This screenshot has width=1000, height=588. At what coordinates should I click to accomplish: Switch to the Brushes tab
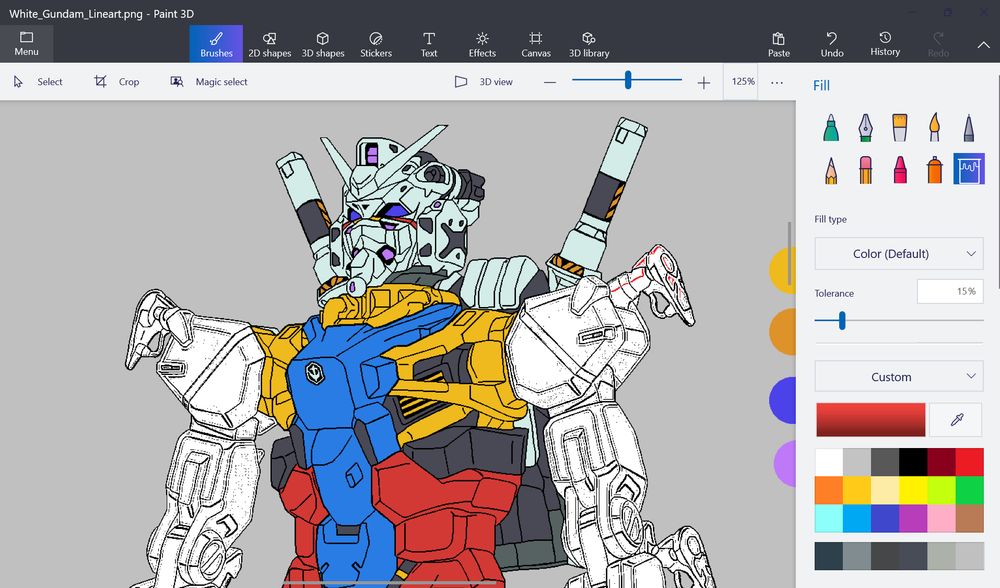(216, 43)
